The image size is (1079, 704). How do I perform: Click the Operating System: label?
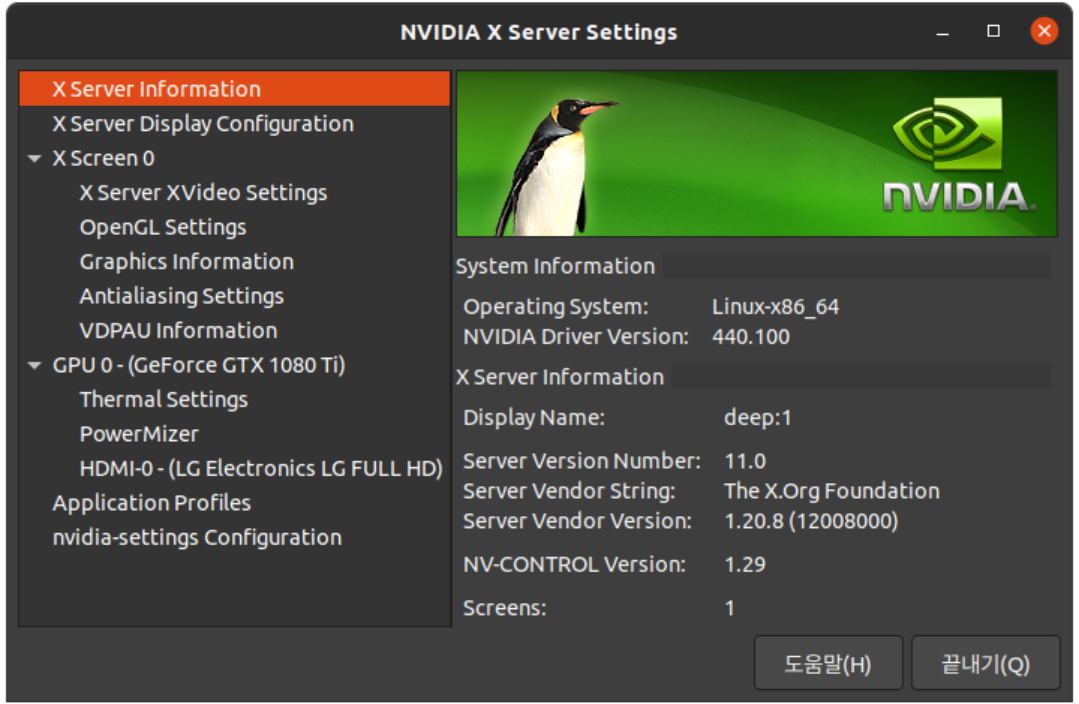[x=556, y=306]
